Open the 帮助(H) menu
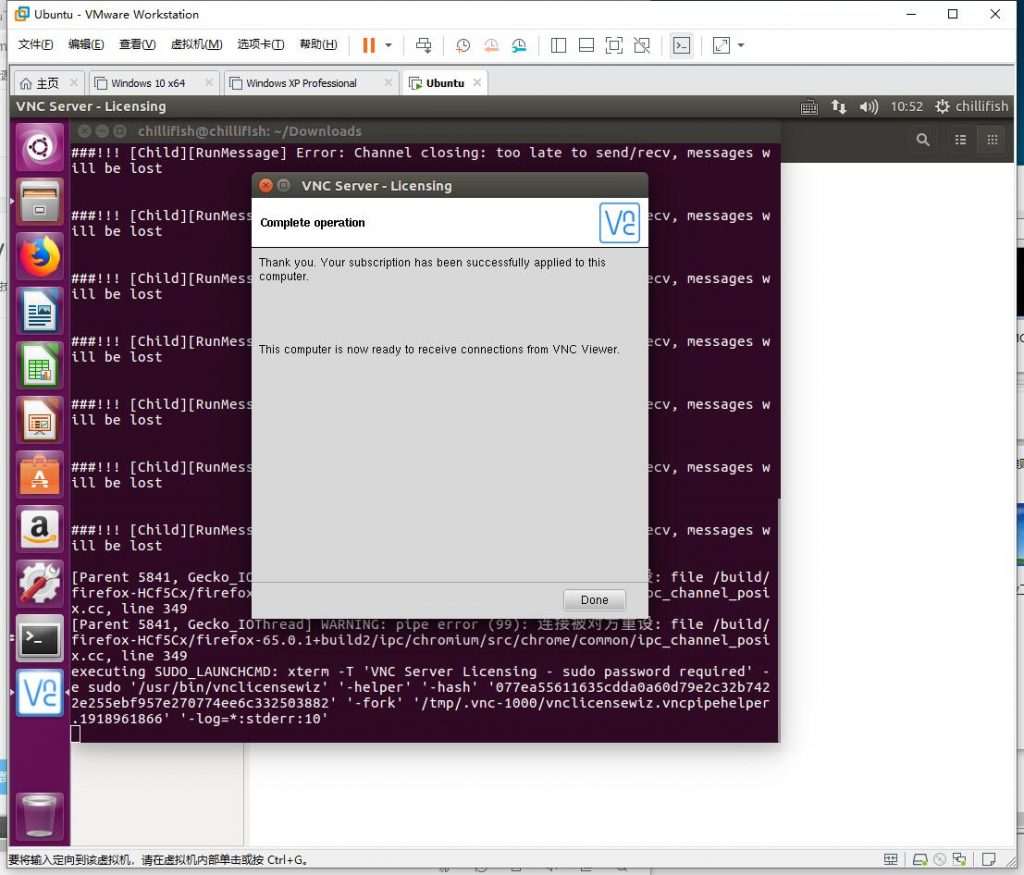 tap(318, 44)
